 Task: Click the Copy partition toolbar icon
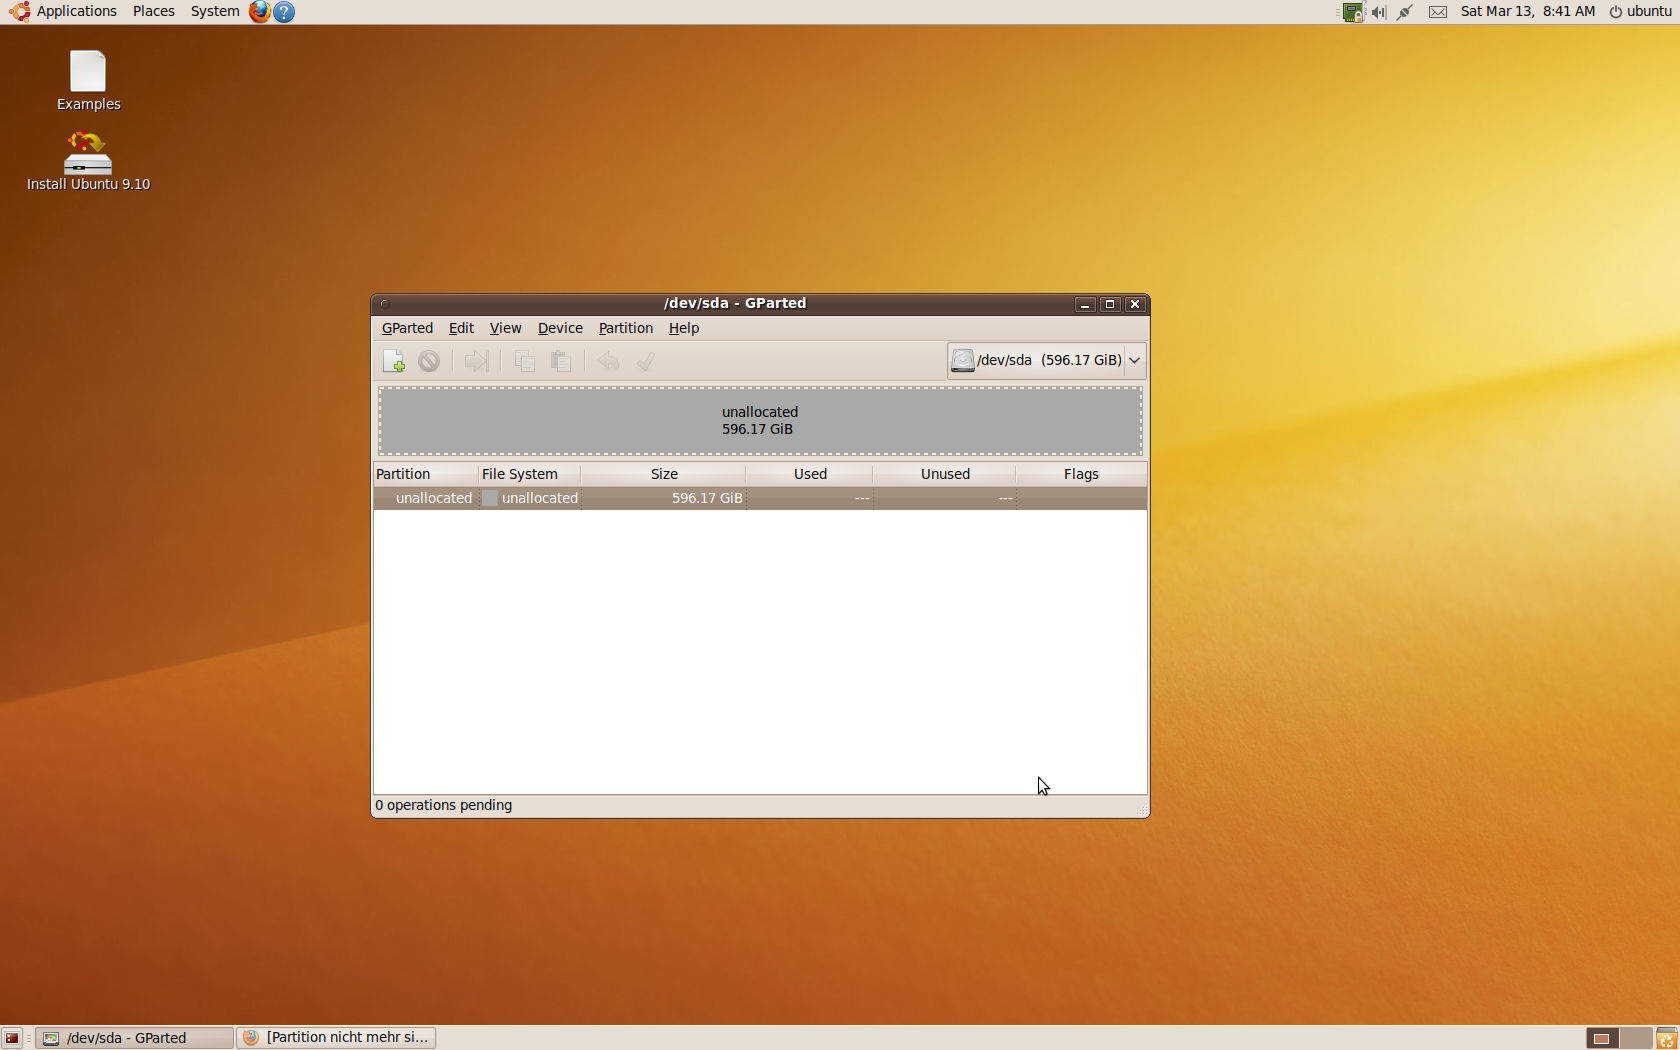coord(524,361)
